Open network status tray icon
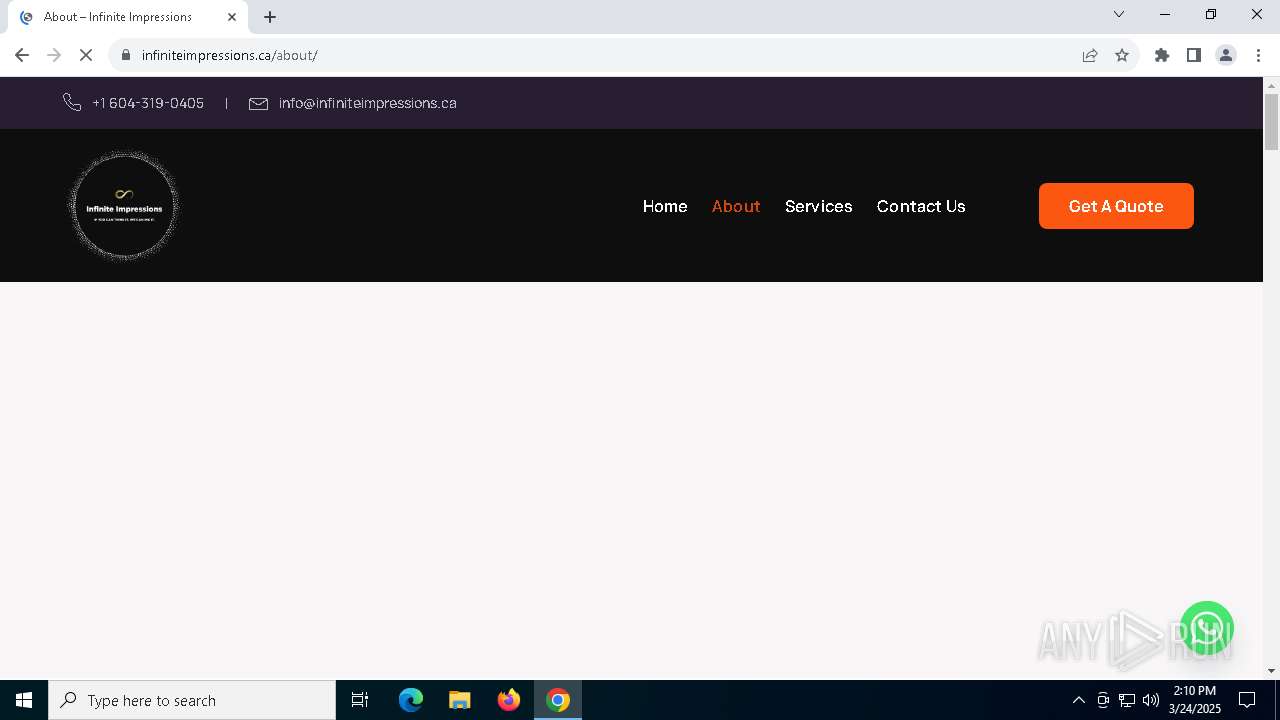The image size is (1280, 720). (1127, 700)
